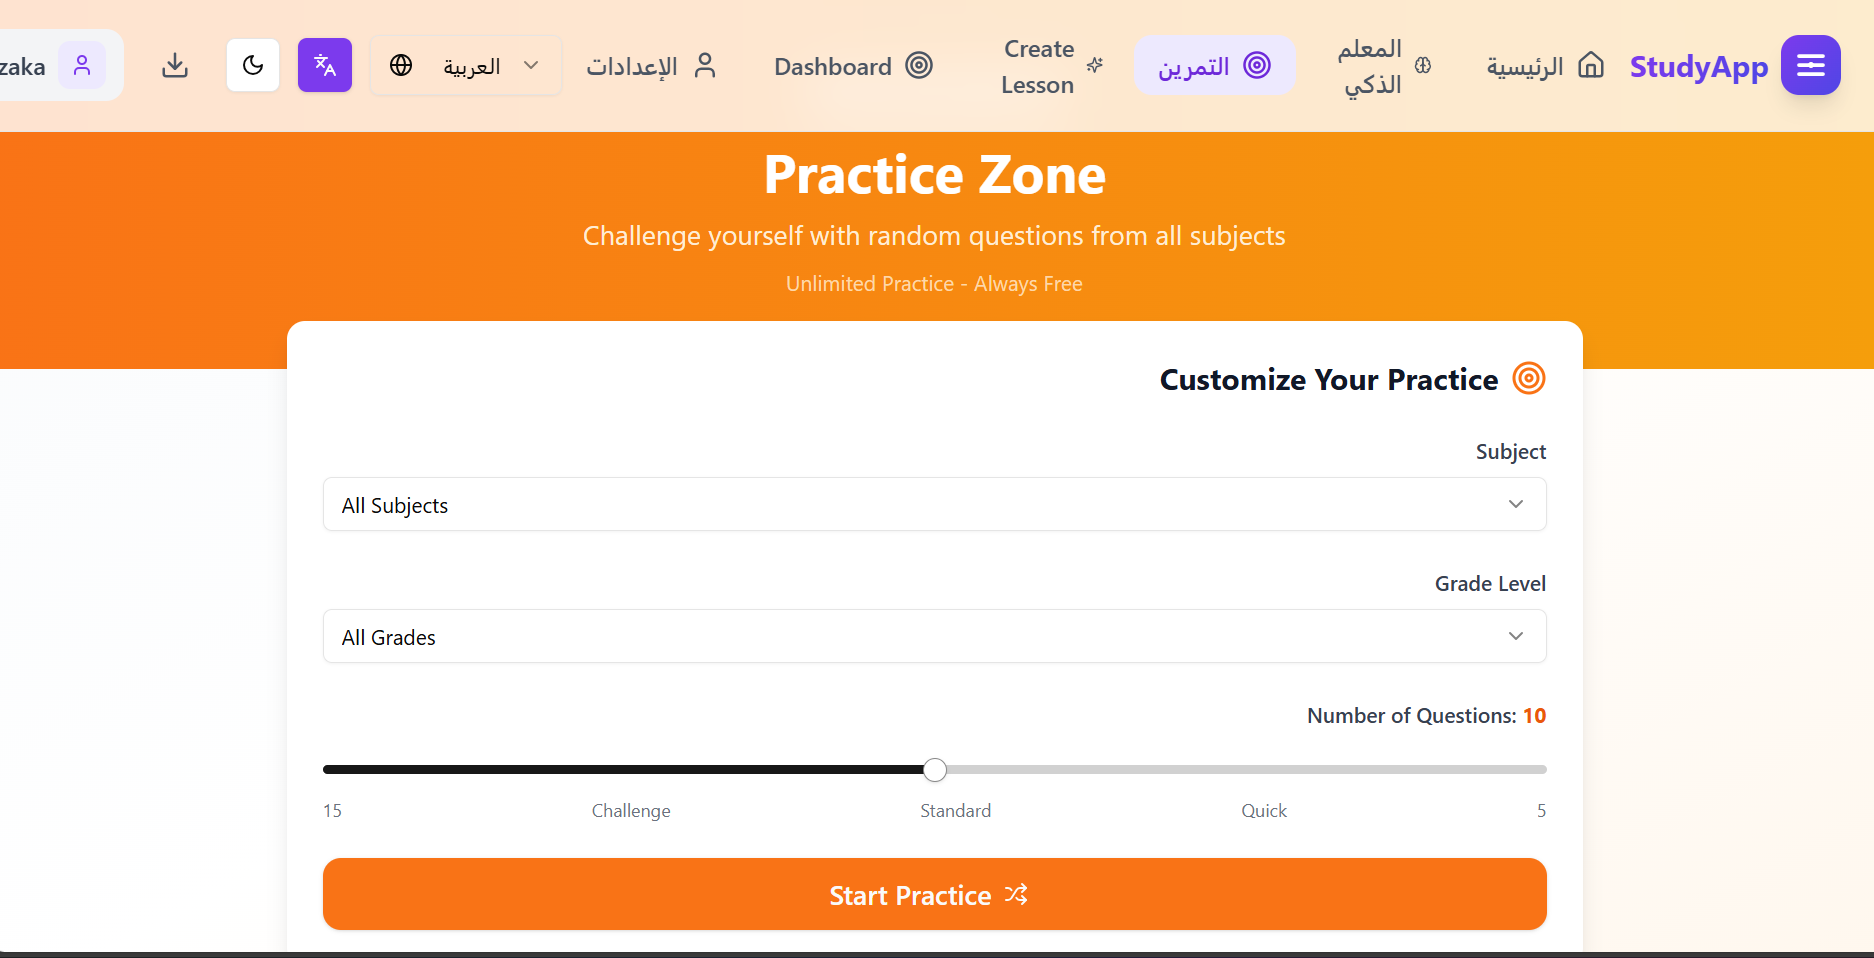Click the Quick label under the slider
1874x958 pixels.
(x=1264, y=811)
